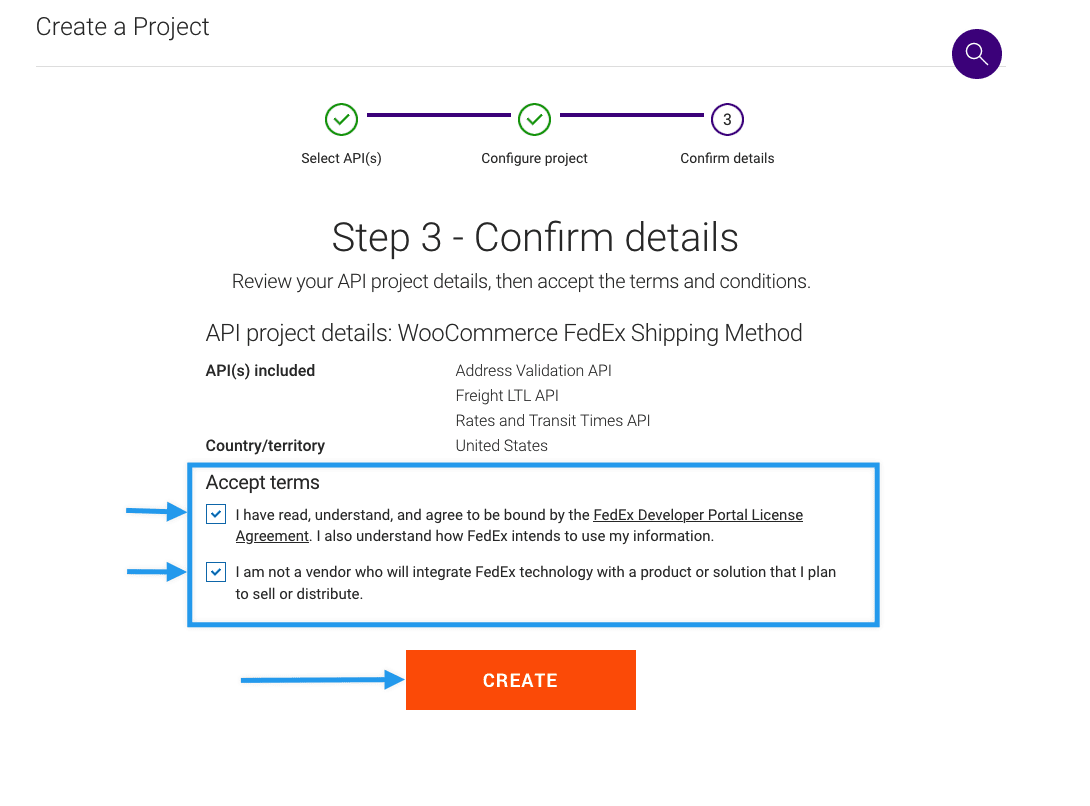The height and width of the screenshot is (806, 1090).
Task: Click the green checkmark above Select API(s)
Action: (341, 119)
